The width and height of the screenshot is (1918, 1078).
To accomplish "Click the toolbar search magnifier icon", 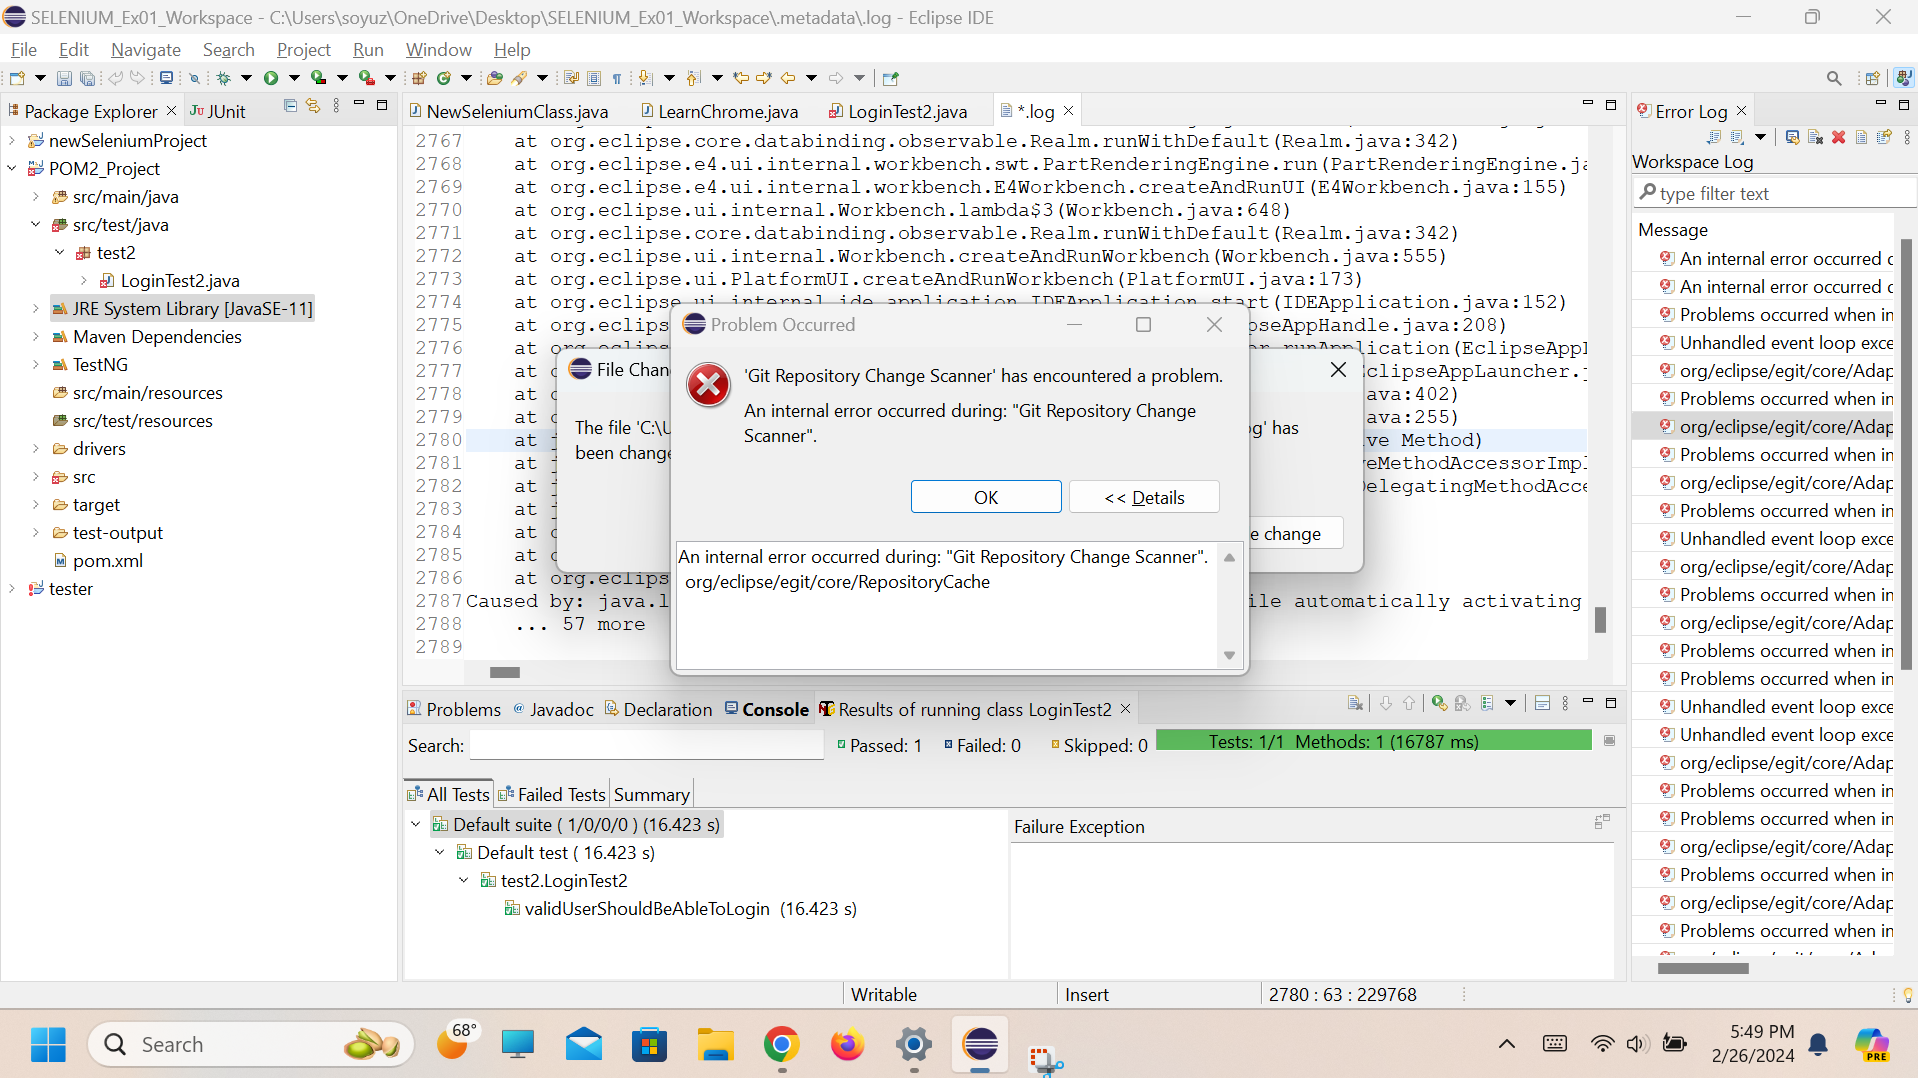I will click(x=1833, y=78).
